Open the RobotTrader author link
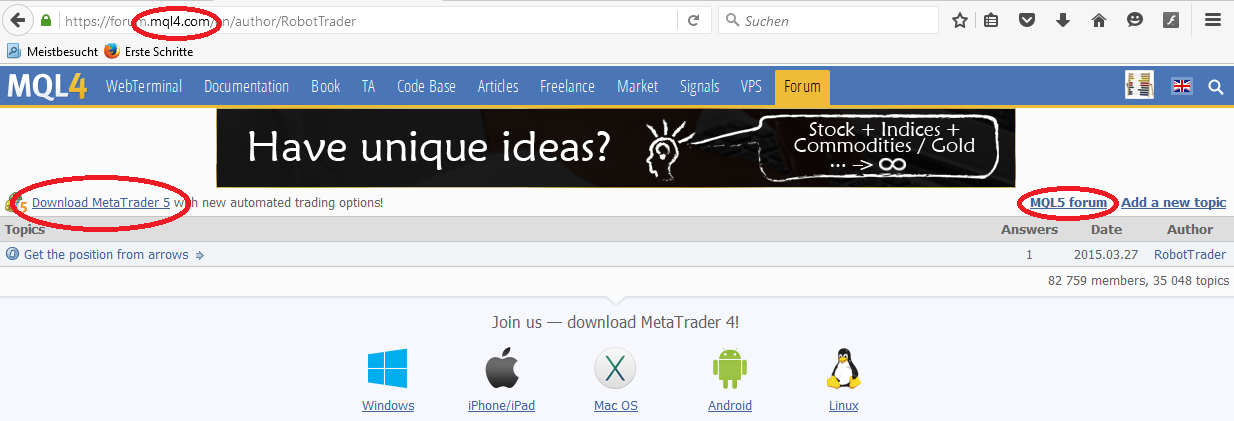 tap(1190, 255)
